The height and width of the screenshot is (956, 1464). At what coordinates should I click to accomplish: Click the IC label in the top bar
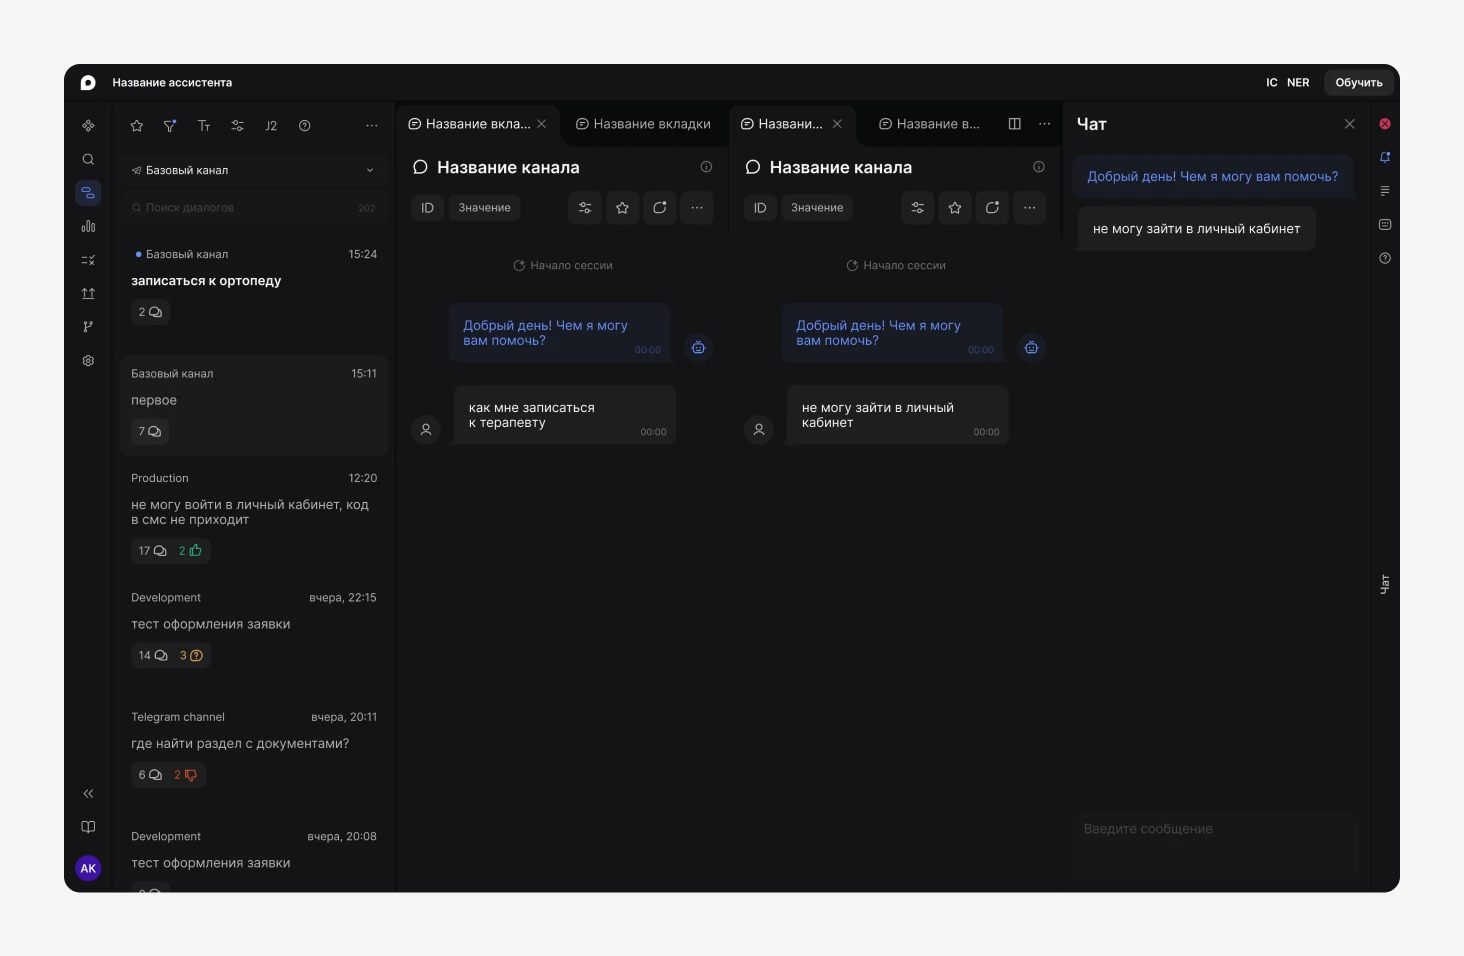coord(1272,83)
